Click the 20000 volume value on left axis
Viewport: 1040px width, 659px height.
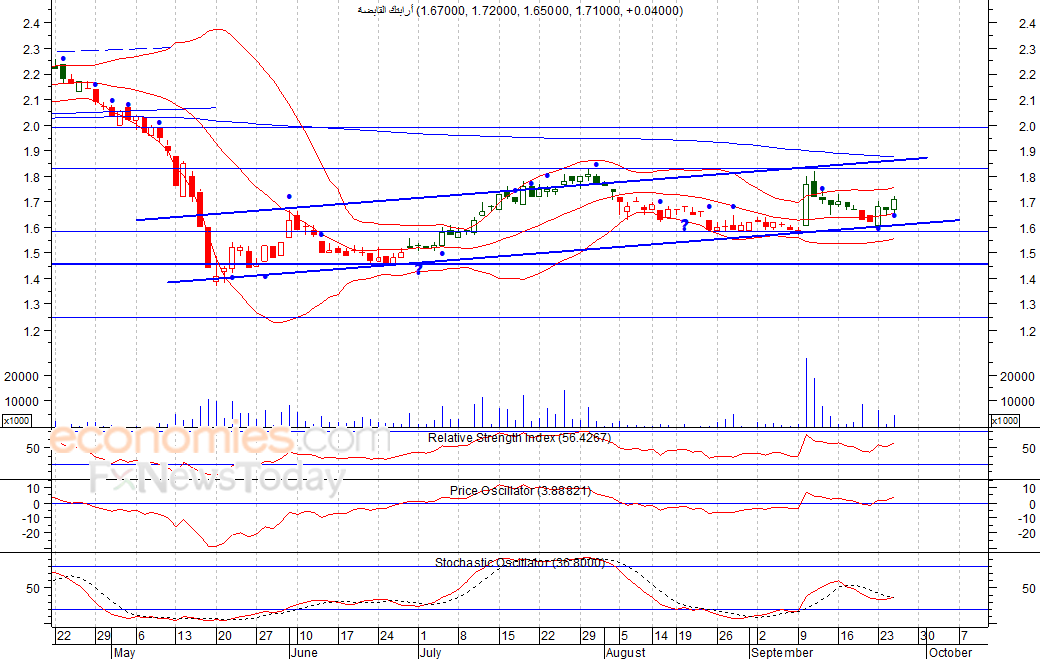pyautogui.click(x=22, y=377)
